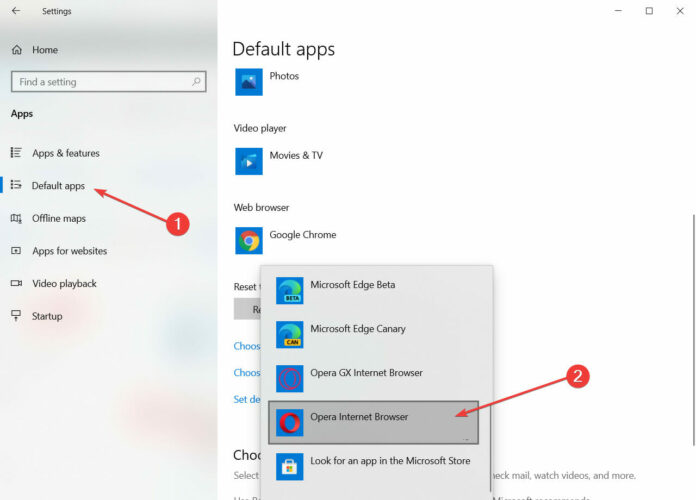Click the Movies & TV app icon
This screenshot has height=500, width=696.
[x=249, y=161]
